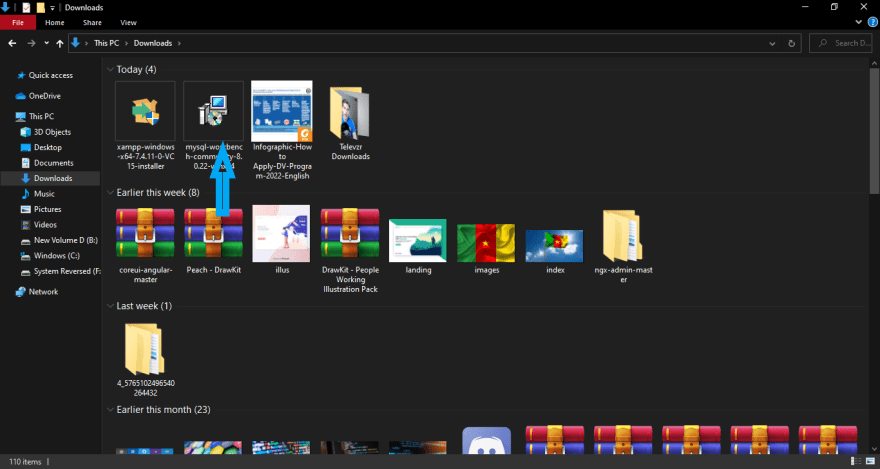The image size is (880, 469).
Task: Switch to the View ribbon tab
Action: pos(129,22)
